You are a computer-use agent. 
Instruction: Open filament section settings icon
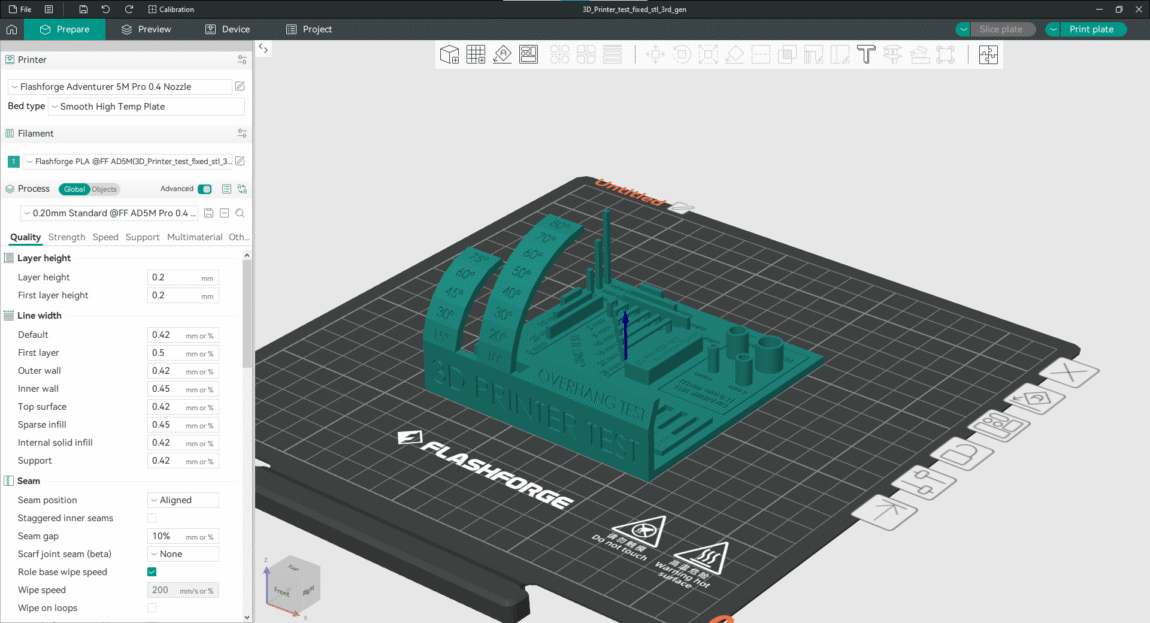242,134
